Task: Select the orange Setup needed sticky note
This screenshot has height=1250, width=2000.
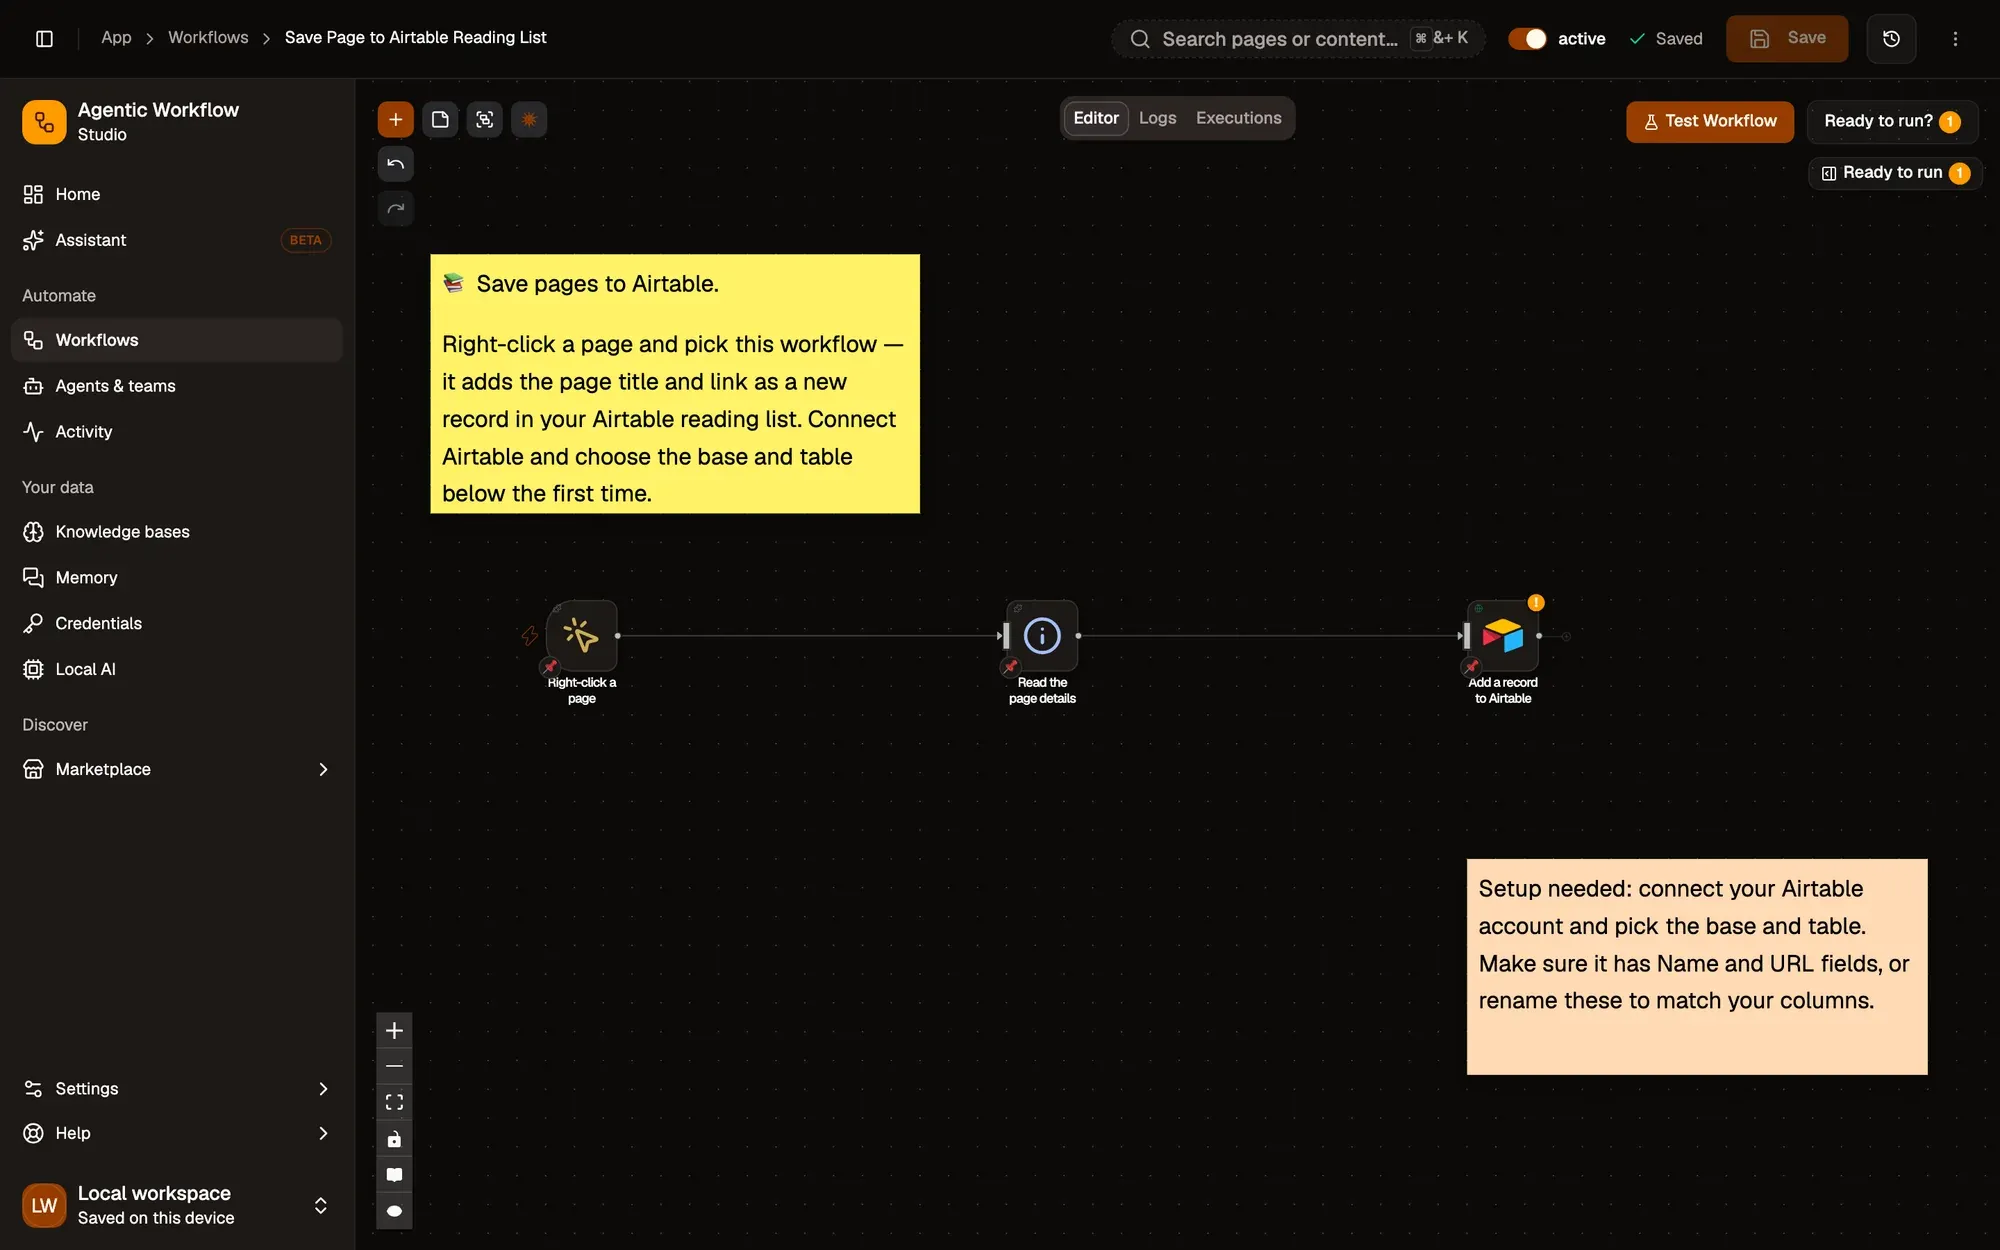Action: coord(1697,967)
